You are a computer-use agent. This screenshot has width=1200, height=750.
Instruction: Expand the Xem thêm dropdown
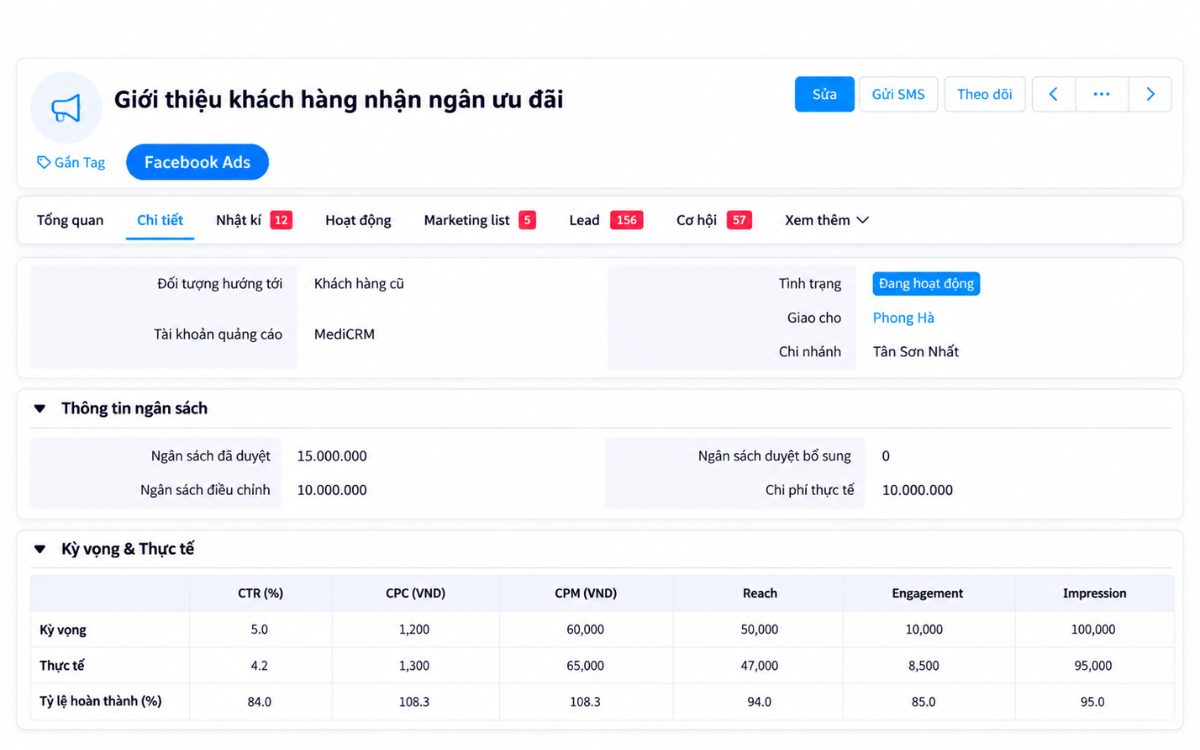(x=826, y=220)
